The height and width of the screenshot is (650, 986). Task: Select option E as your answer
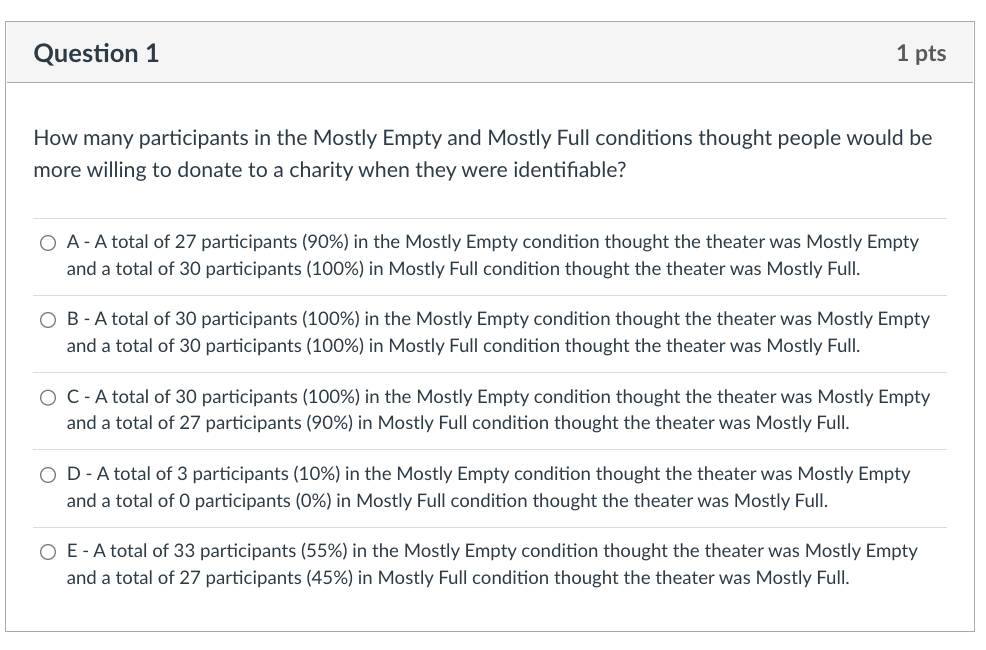click(47, 551)
